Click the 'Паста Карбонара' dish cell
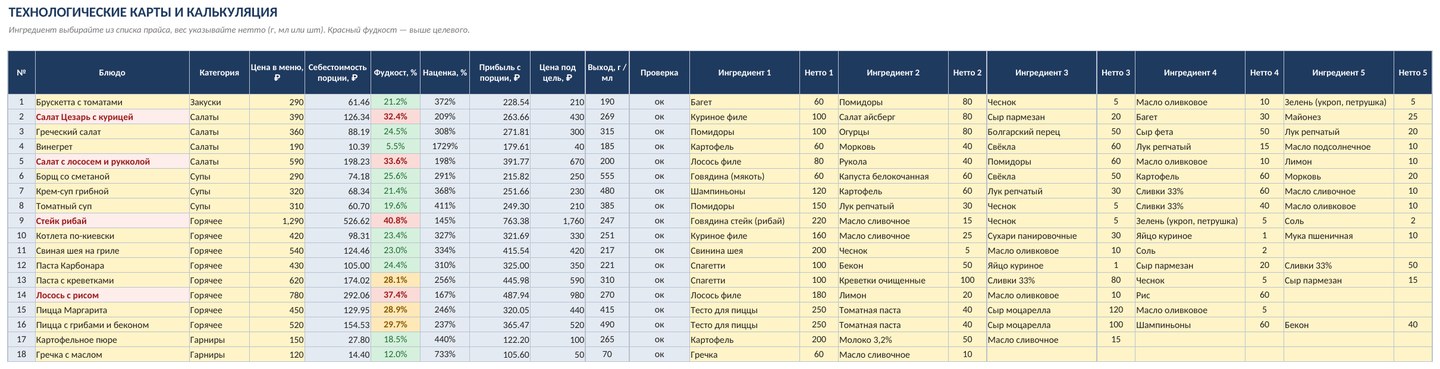The image size is (1440, 369). [x=112, y=266]
